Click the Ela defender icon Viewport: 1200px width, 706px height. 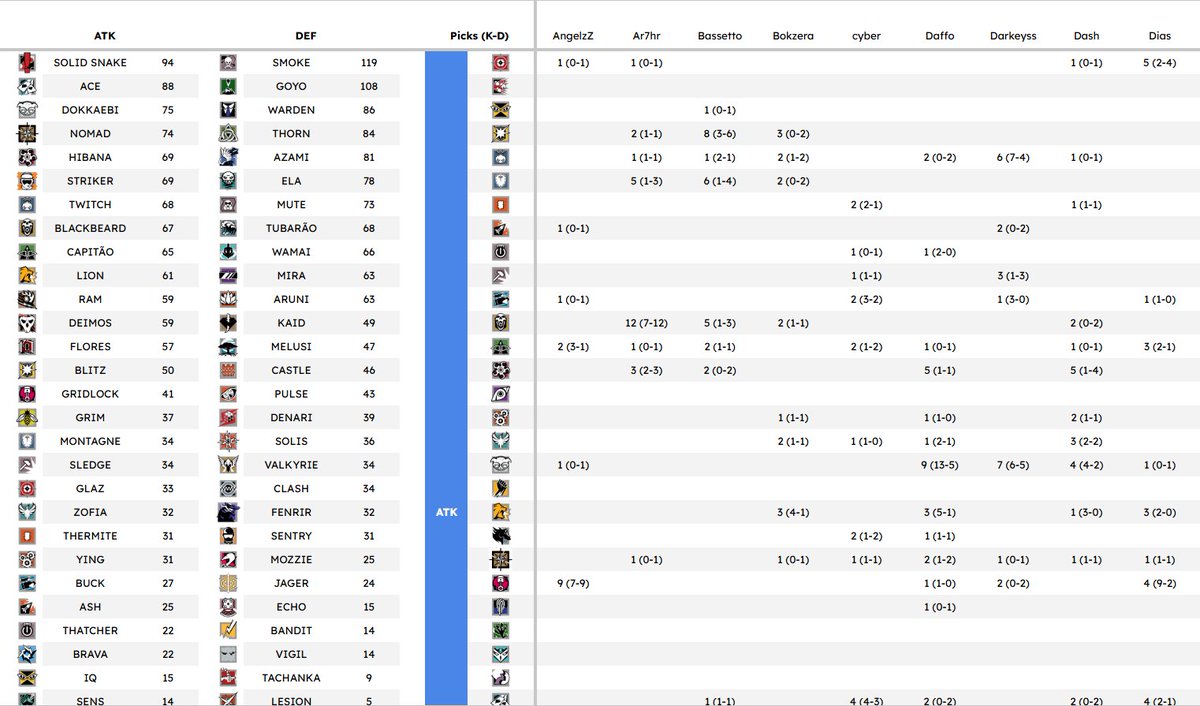(x=228, y=181)
